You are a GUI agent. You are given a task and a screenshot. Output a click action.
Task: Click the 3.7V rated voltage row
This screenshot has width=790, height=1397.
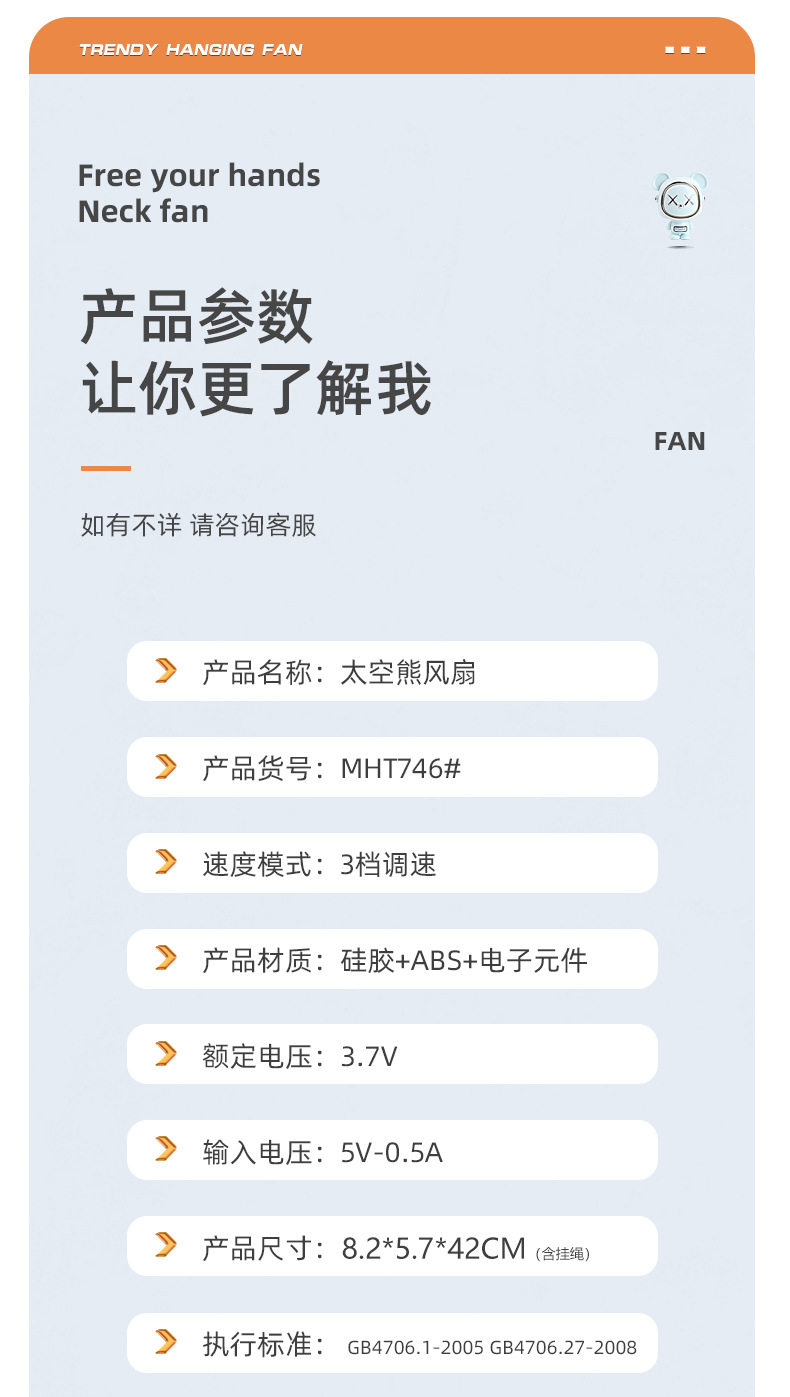(x=392, y=1054)
